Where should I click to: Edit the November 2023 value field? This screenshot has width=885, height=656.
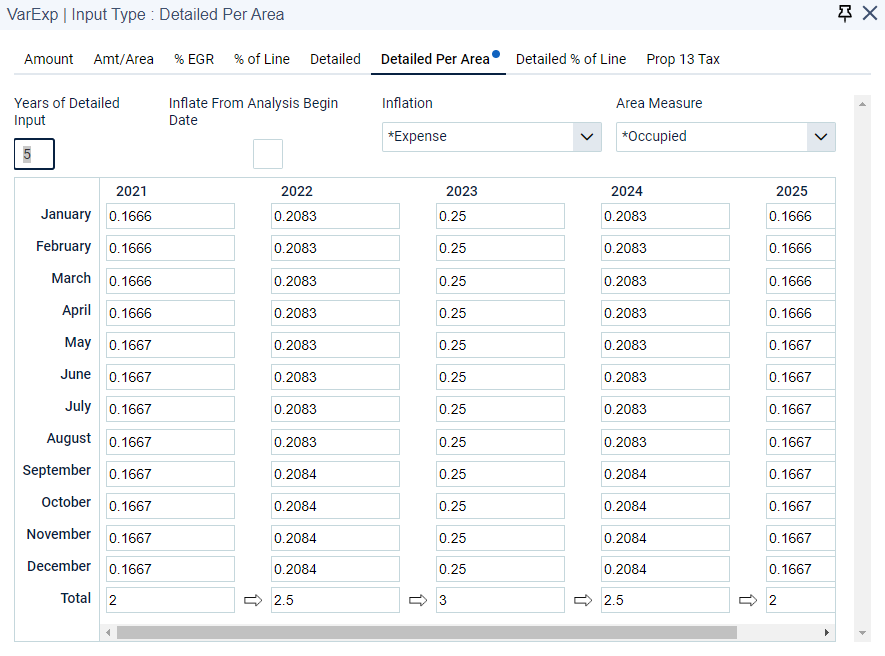[x=500, y=538]
